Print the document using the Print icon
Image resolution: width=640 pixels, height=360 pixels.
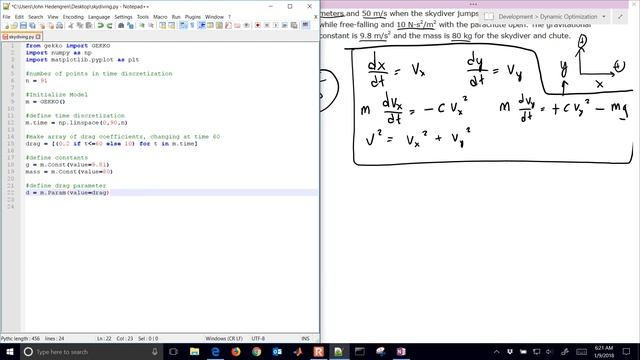tap(60, 25)
